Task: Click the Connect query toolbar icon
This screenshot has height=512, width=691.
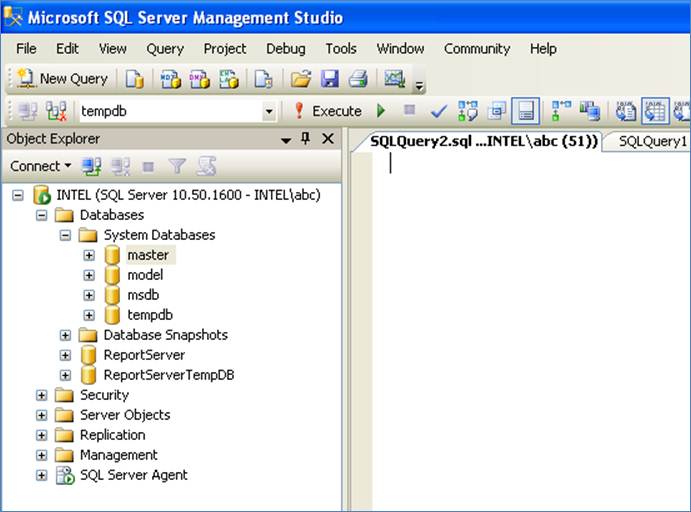Action: [x=28, y=111]
